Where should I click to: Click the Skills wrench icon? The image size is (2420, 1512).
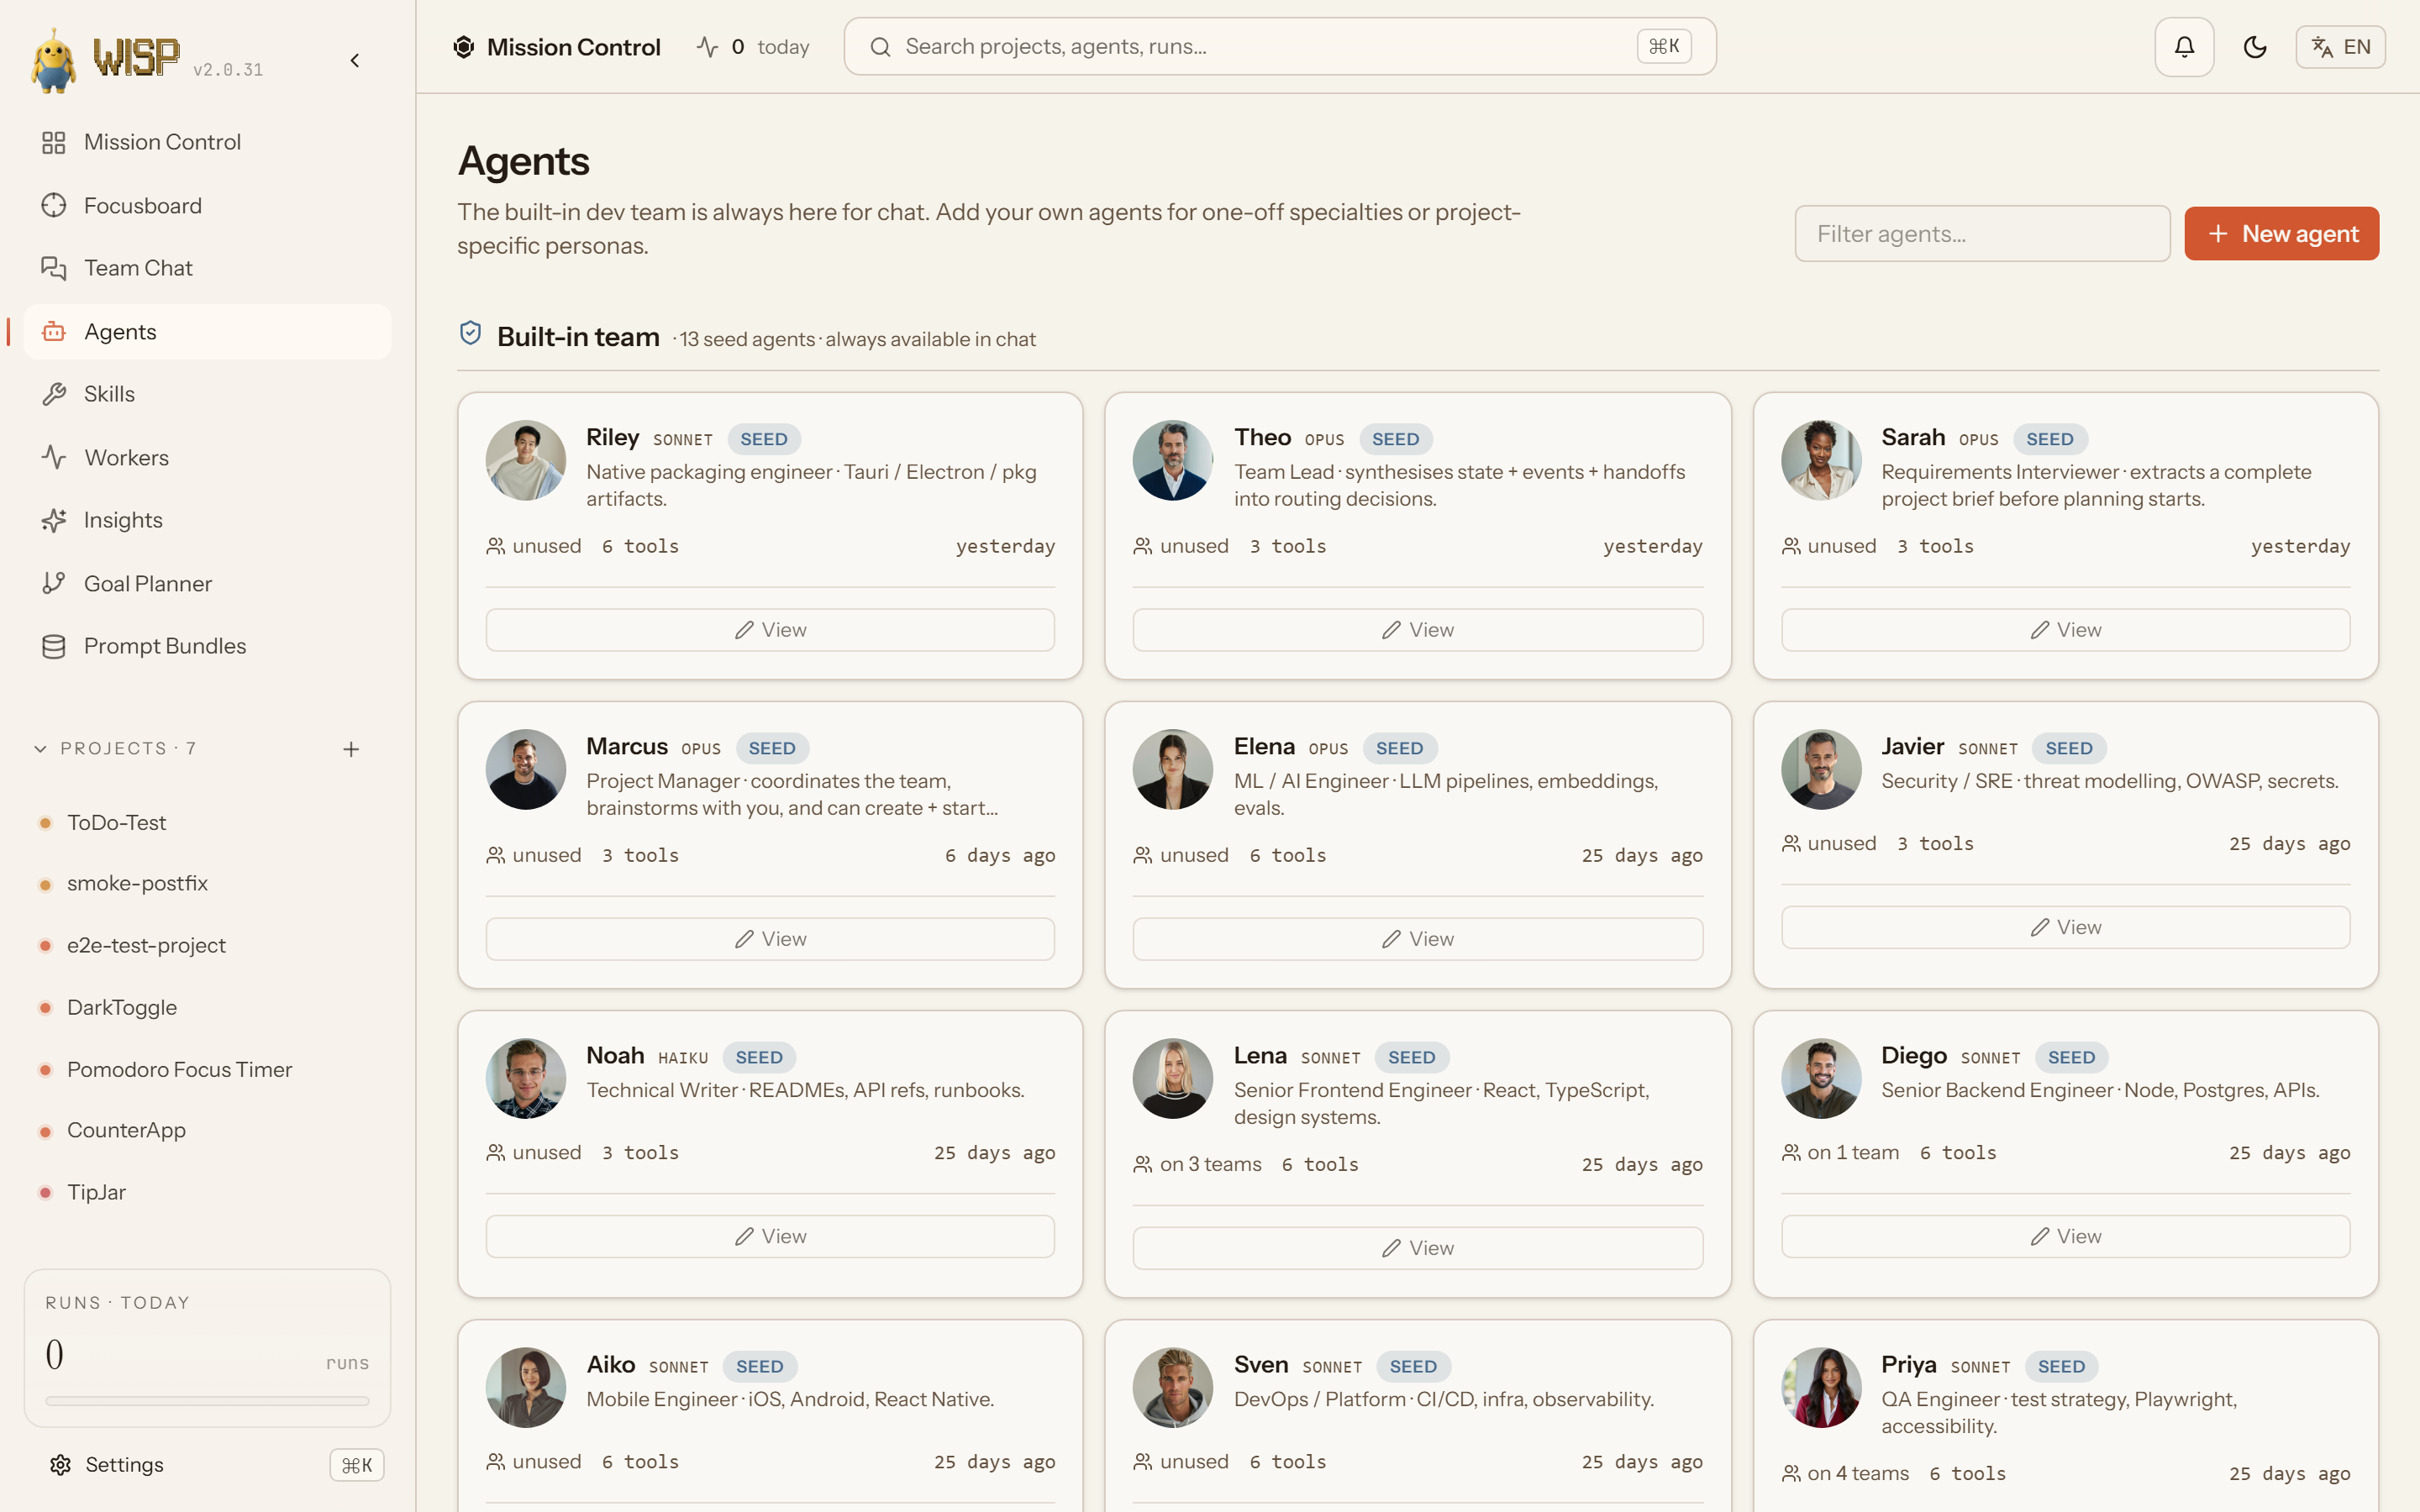(54, 394)
